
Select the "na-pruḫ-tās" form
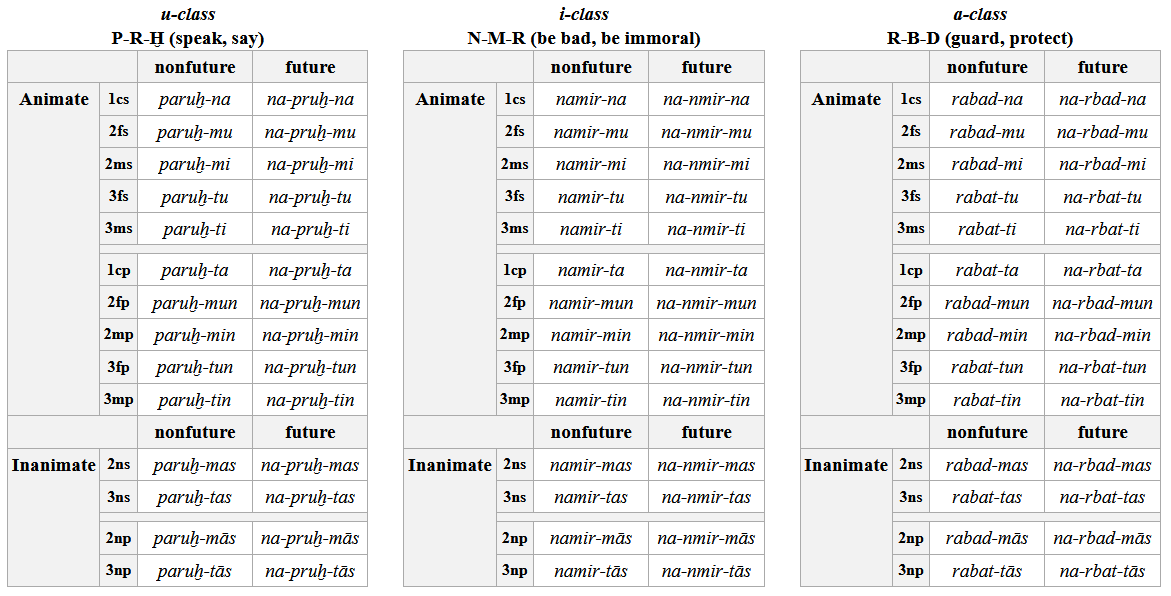tap(310, 571)
